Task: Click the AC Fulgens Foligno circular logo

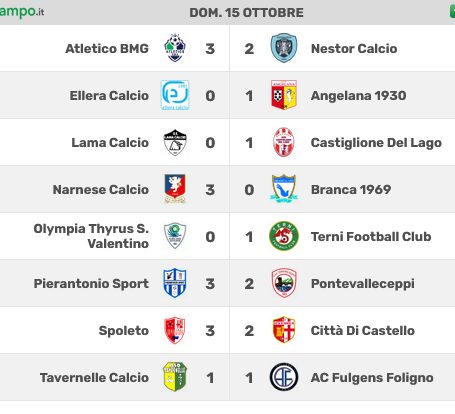Action: (x=284, y=377)
